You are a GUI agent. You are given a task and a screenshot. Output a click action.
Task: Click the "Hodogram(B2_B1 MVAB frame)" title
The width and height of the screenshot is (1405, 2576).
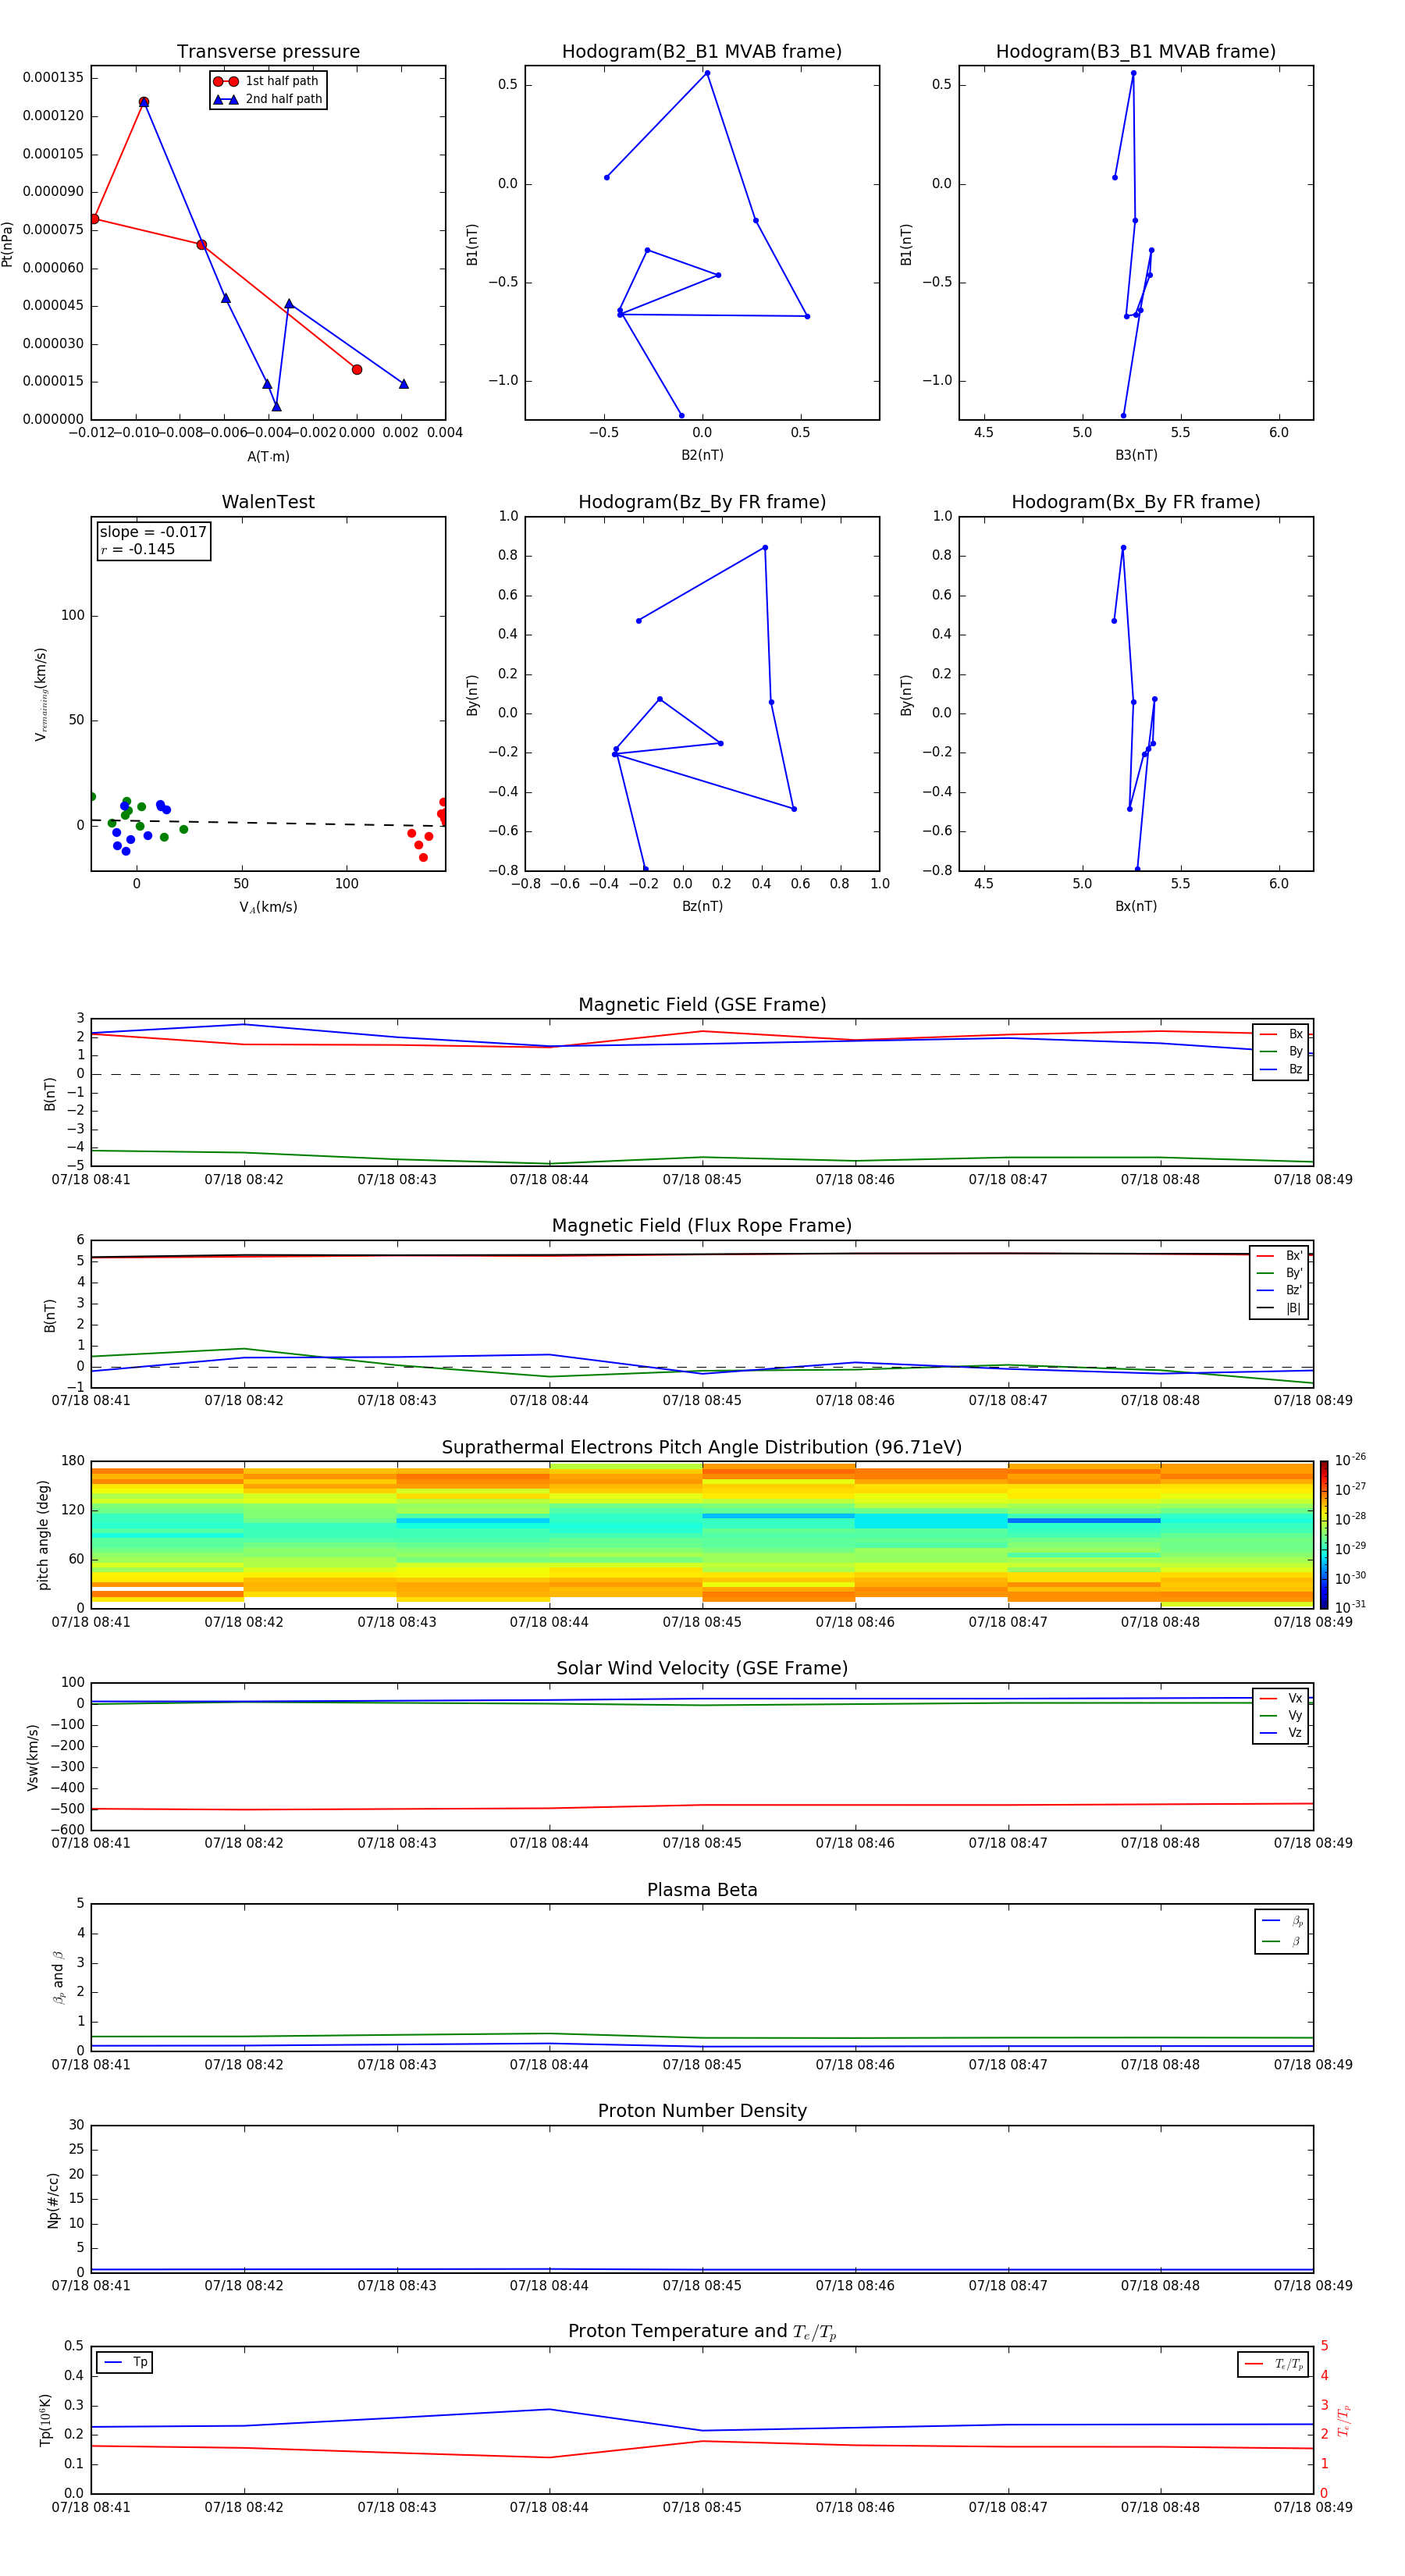(x=702, y=52)
